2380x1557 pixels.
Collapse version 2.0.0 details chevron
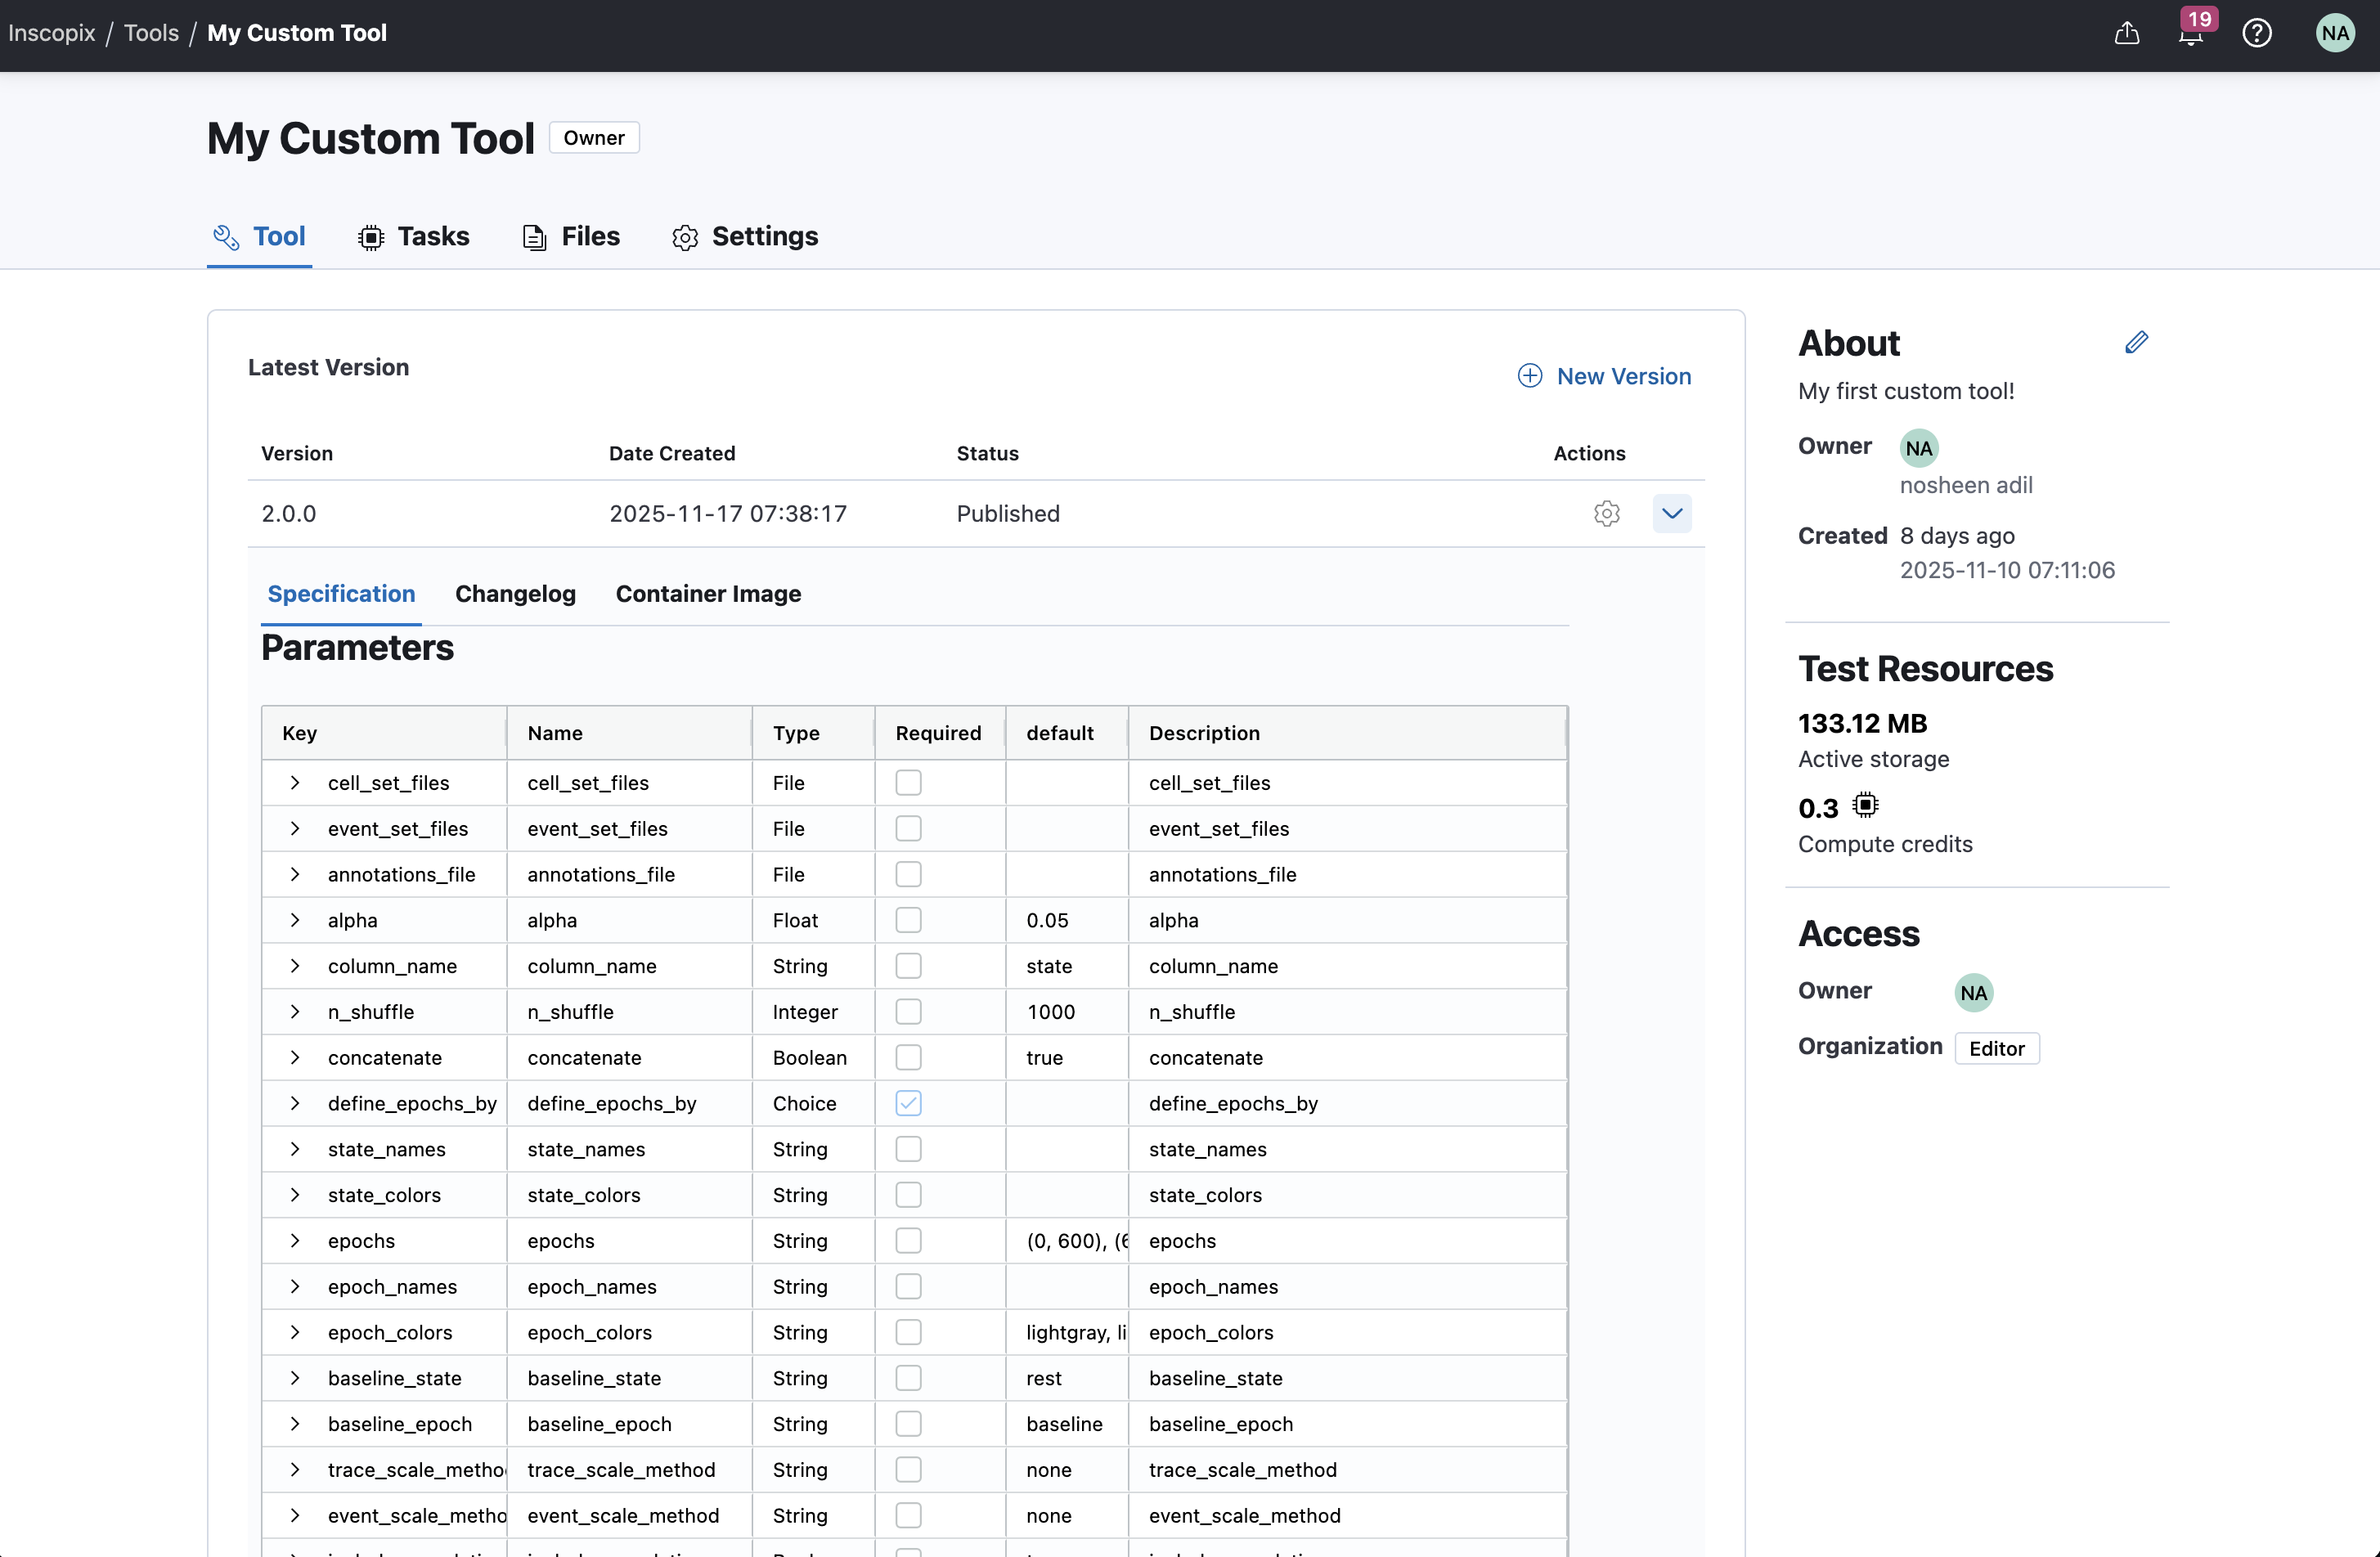[x=1671, y=513]
